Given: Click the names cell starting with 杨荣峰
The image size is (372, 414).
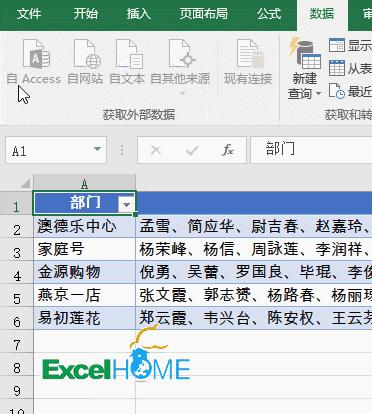Looking at the screenshot, I should coord(254,249).
